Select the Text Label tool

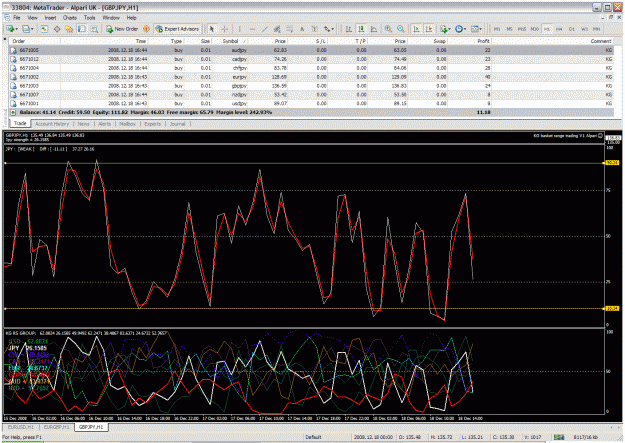point(314,29)
